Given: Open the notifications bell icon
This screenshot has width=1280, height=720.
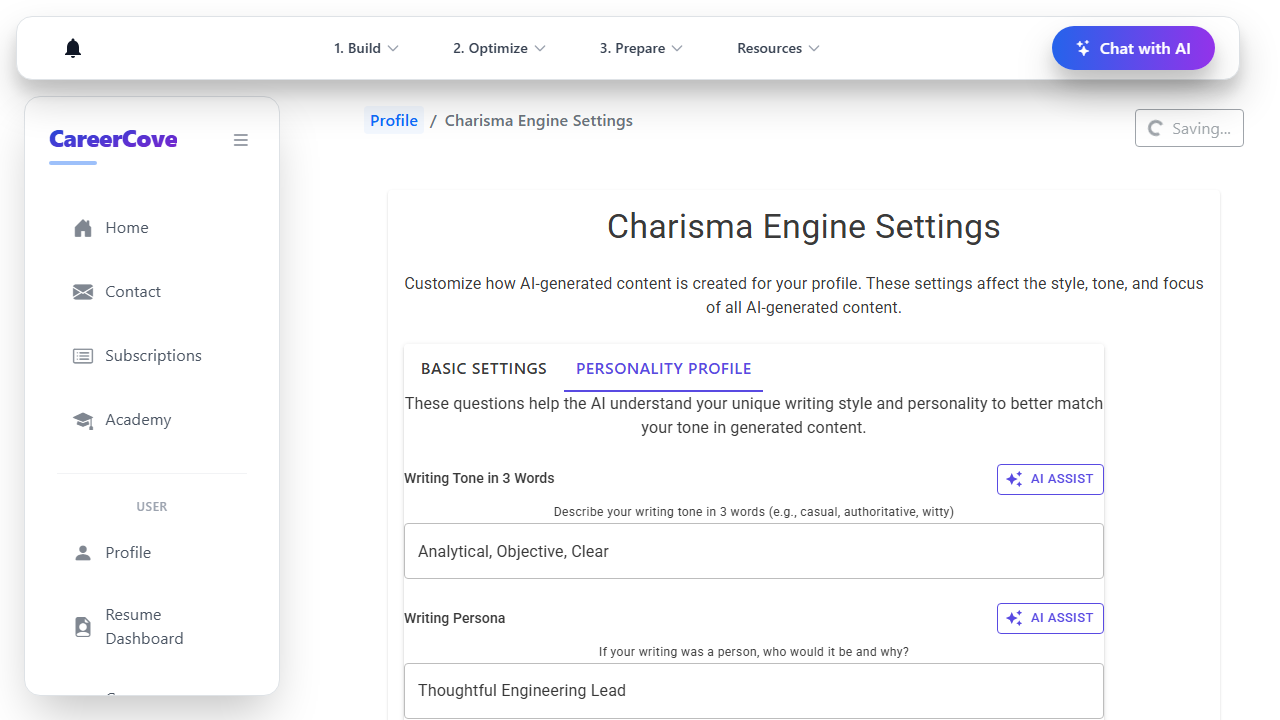Looking at the screenshot, I should [x=73, y=48].
